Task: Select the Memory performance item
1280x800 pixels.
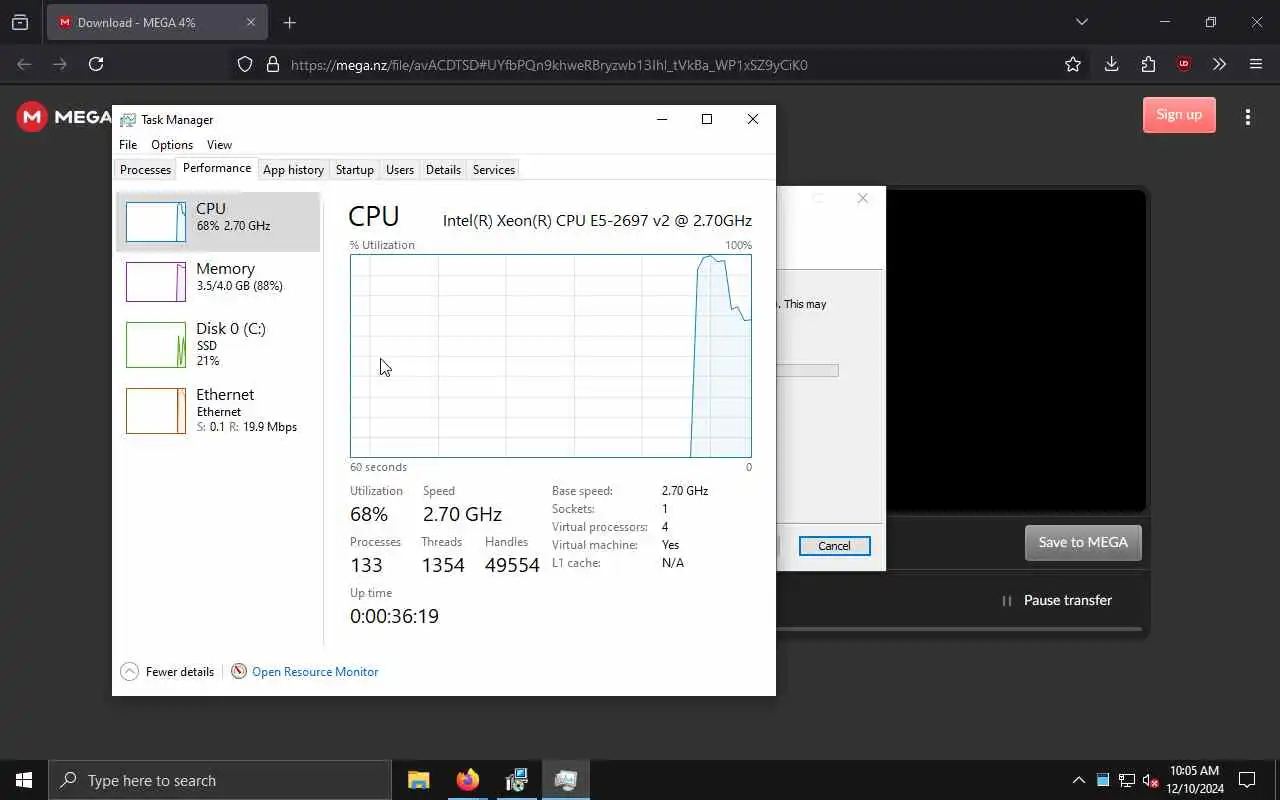Action: click(218, 282)
